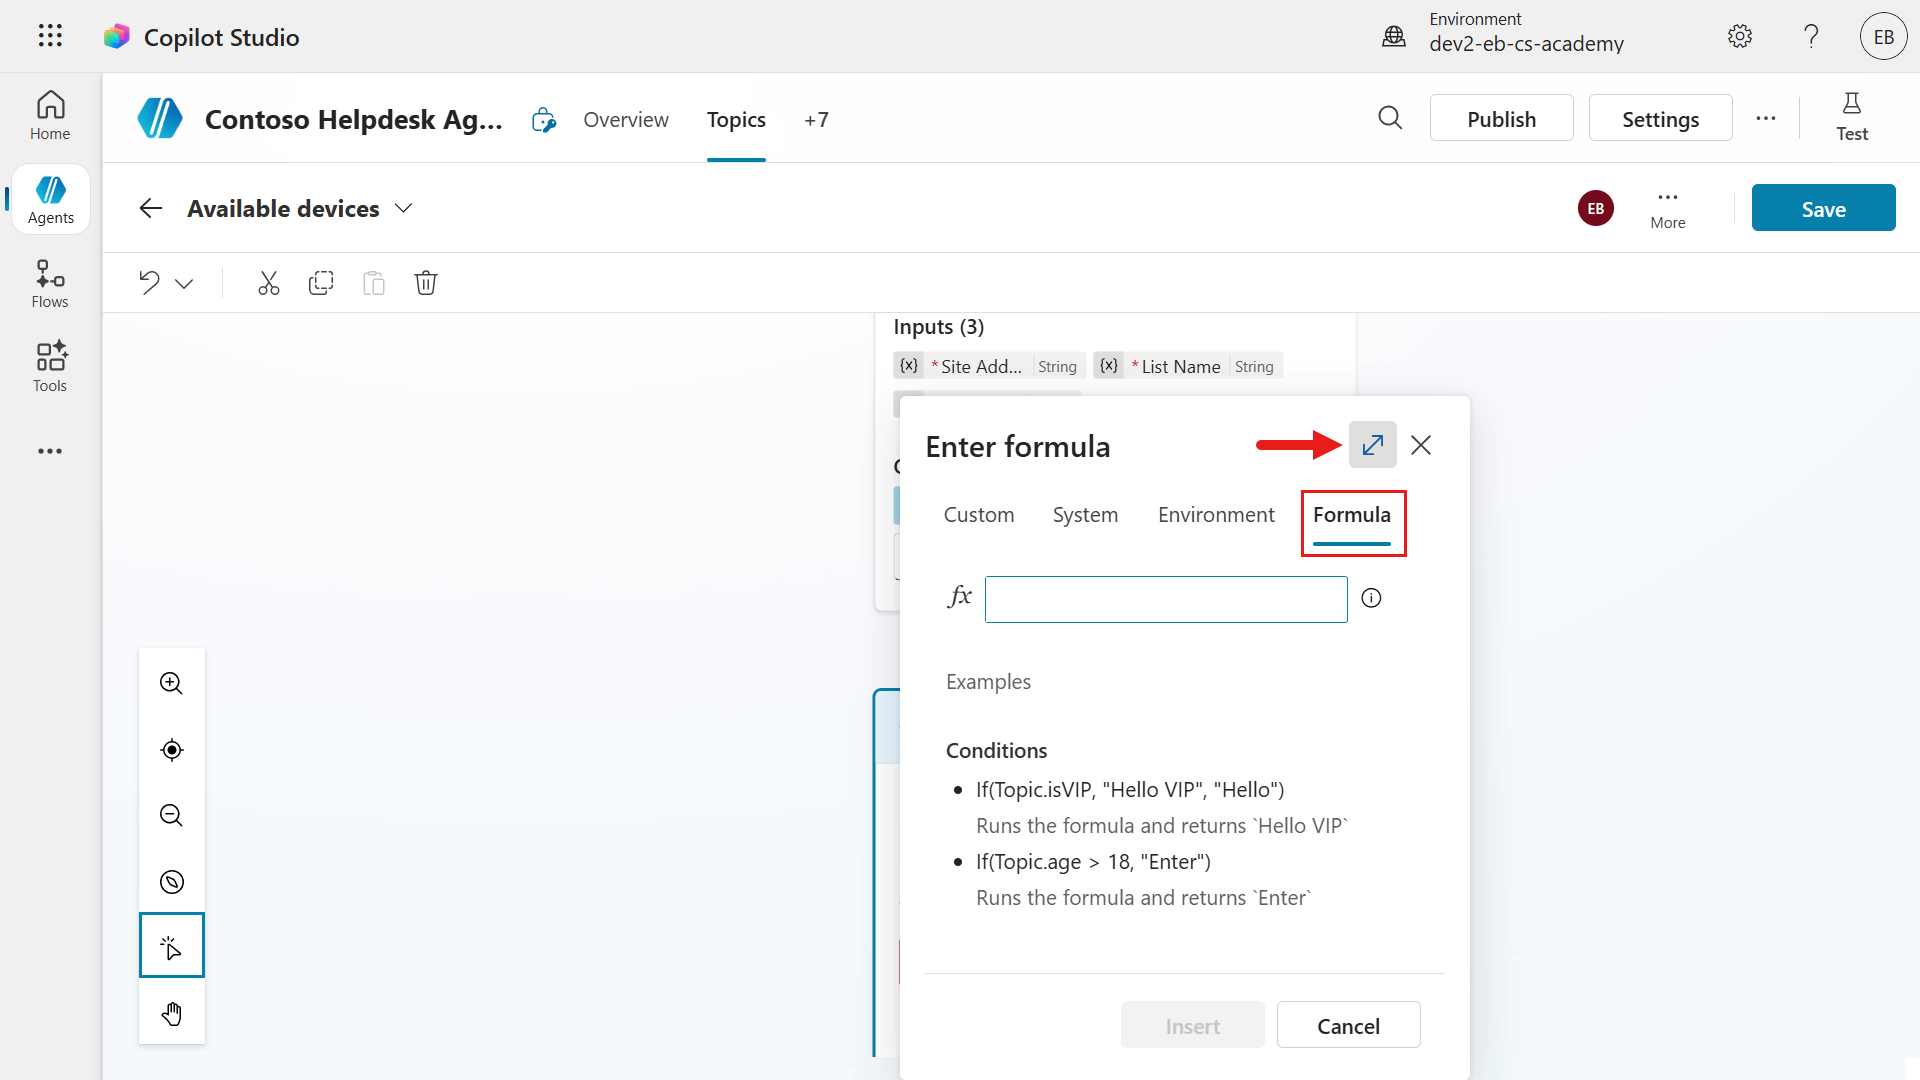This screenshot has height=1080, width=1920.
Task: Click the If(Topic.age > 18, "Enter") example
Action: tap(1093, 862)
